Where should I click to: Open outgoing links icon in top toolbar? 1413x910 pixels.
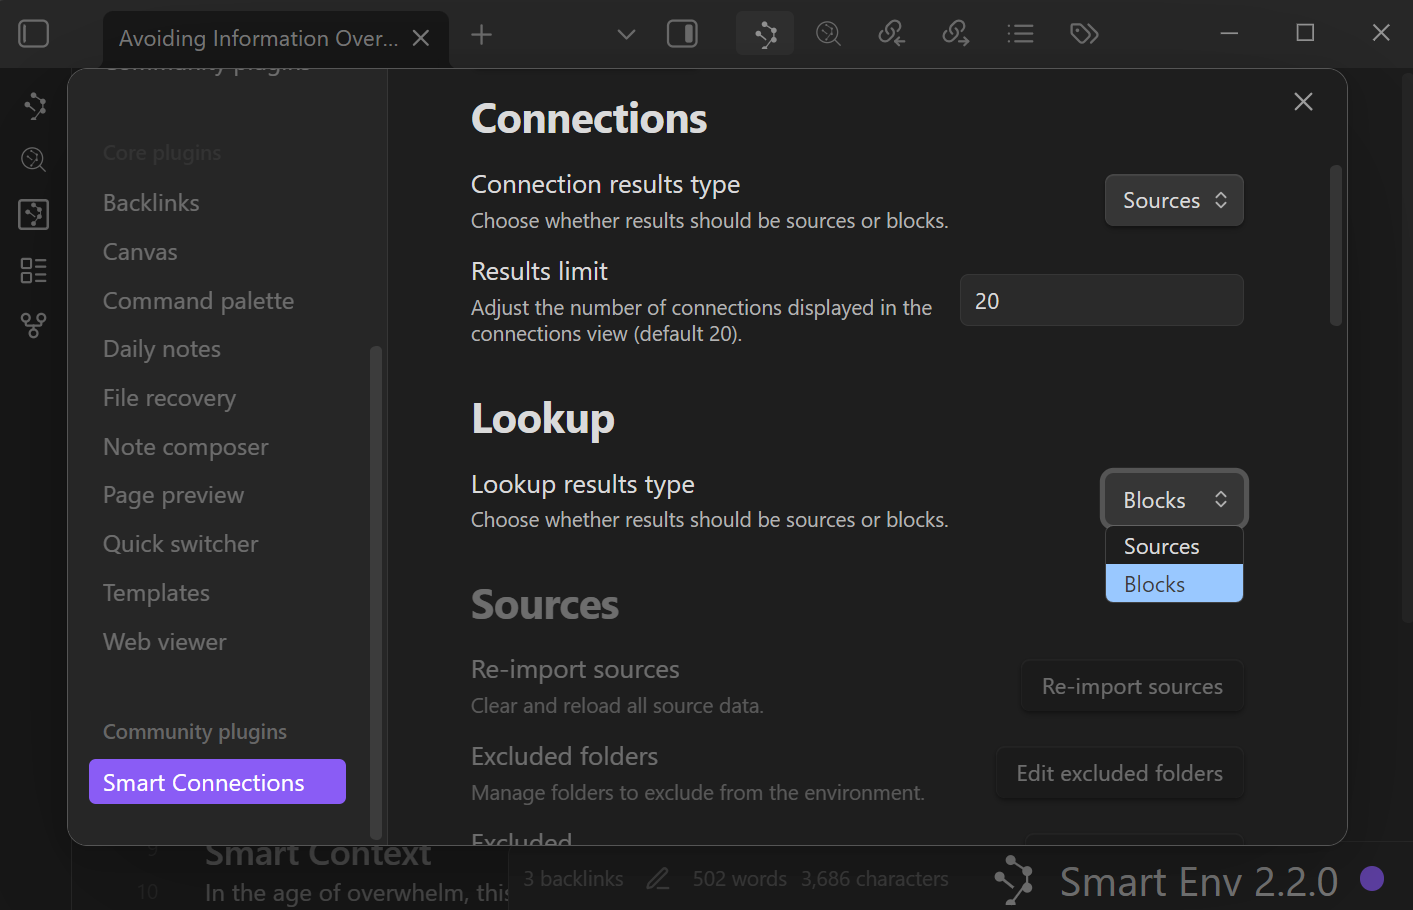pos(955,35)
